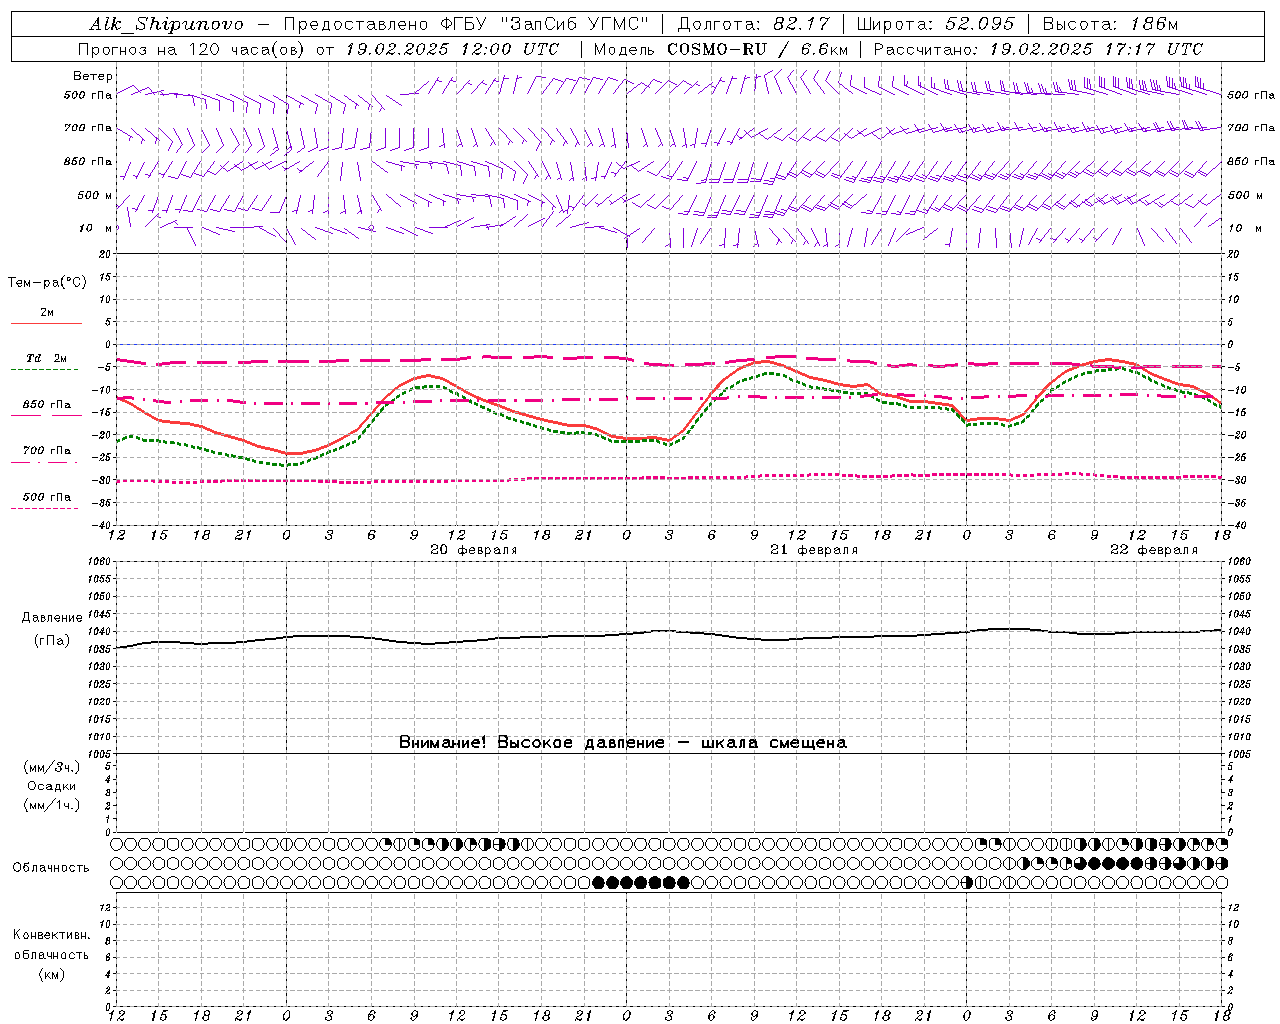Click the elevation text Высота: 186м
The image size is (1280, 1024).
(x=1110, y=25)
